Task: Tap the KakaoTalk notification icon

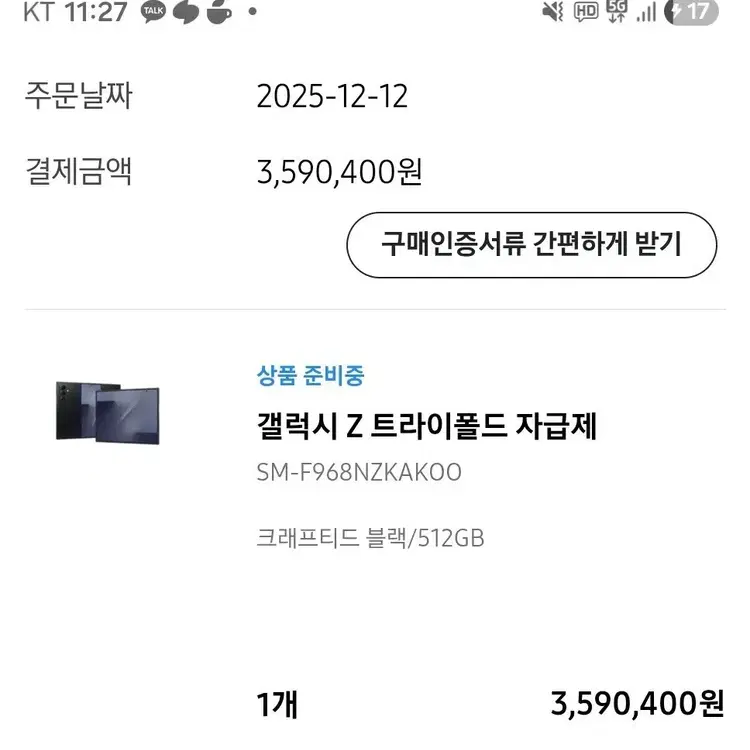Action: [153, 12]
